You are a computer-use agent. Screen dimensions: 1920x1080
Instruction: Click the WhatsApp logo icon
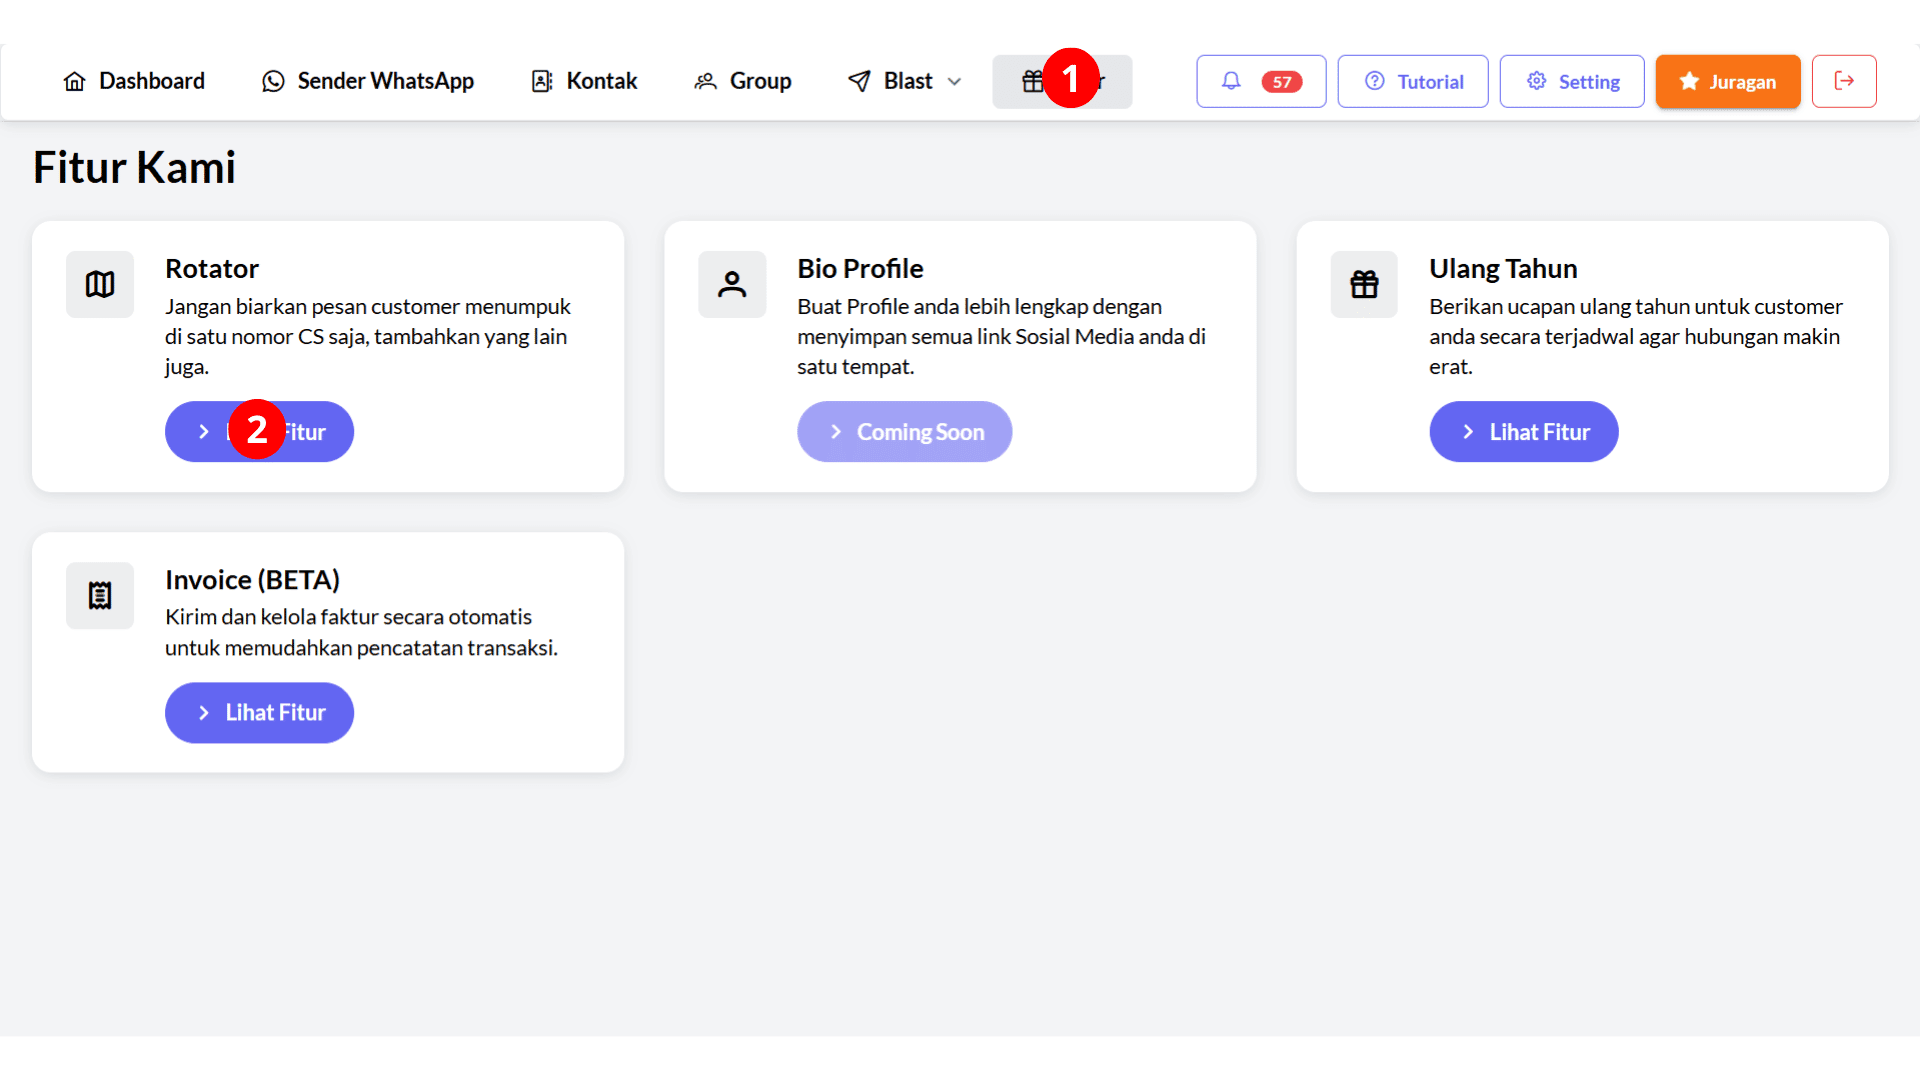click(273, 81)
